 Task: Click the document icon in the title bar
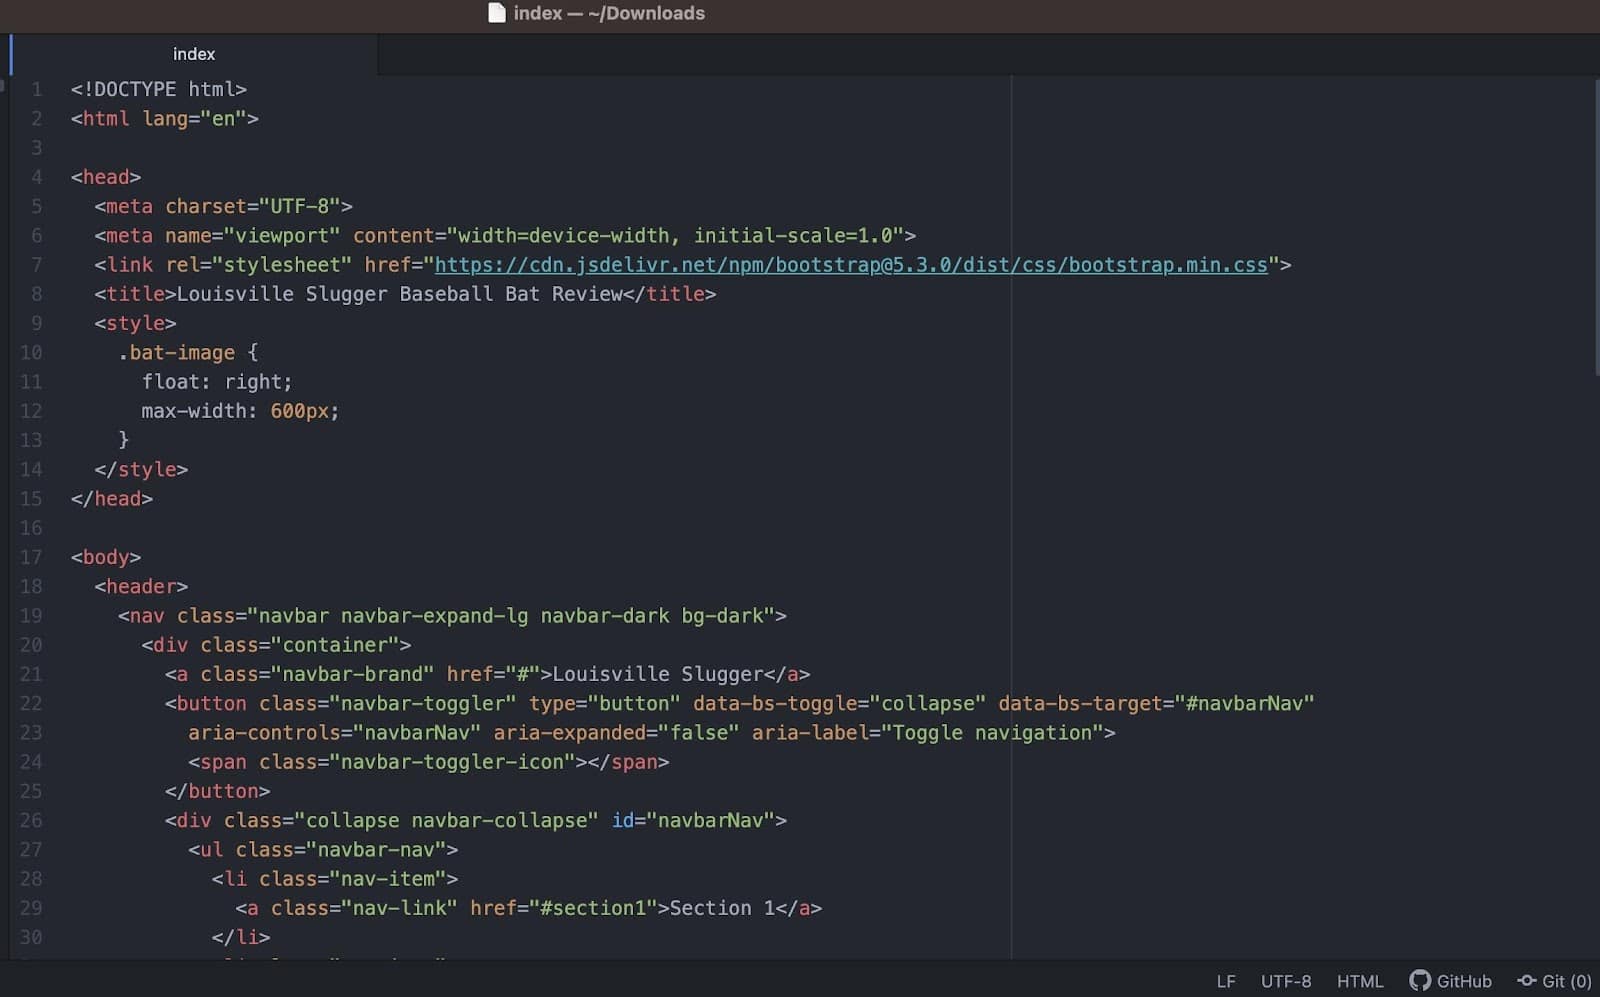(497, 13)
